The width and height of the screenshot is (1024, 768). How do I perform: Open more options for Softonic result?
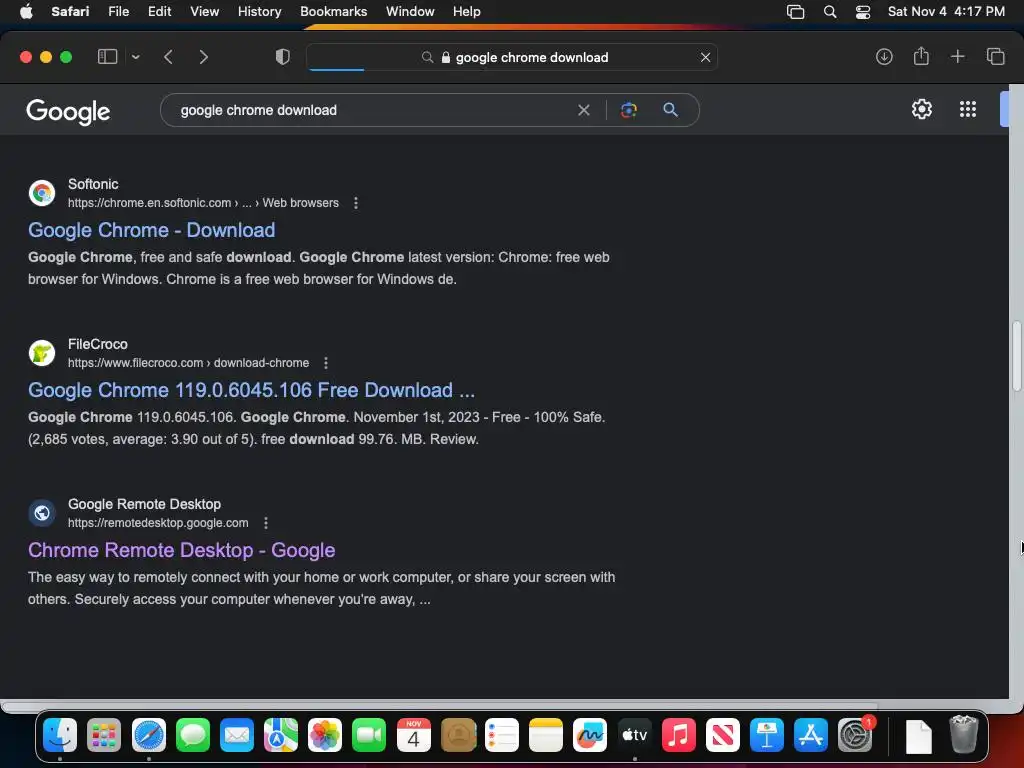click(x=356, y=203)
